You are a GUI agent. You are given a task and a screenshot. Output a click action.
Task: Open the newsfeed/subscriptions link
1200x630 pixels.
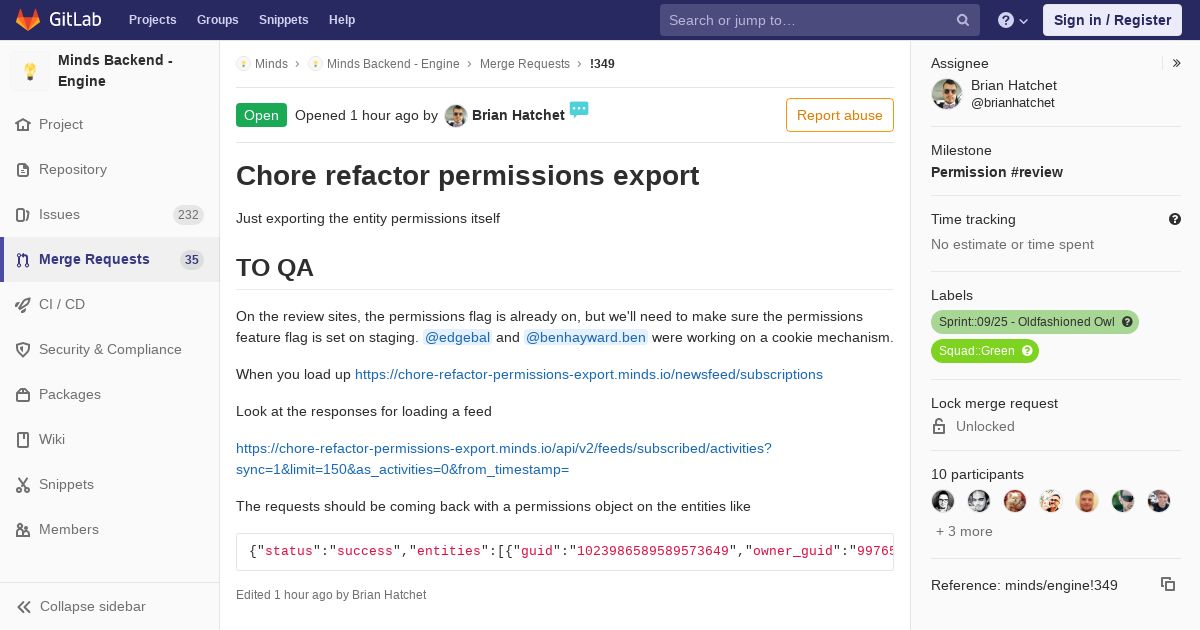[589, 374]
